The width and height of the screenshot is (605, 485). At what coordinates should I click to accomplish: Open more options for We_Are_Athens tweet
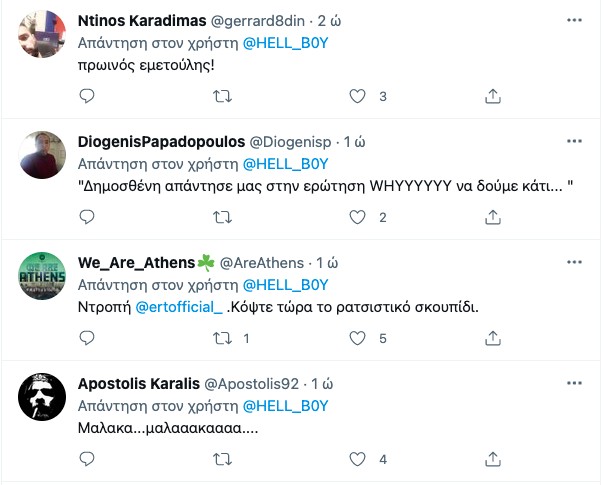(x=573, y=262)
